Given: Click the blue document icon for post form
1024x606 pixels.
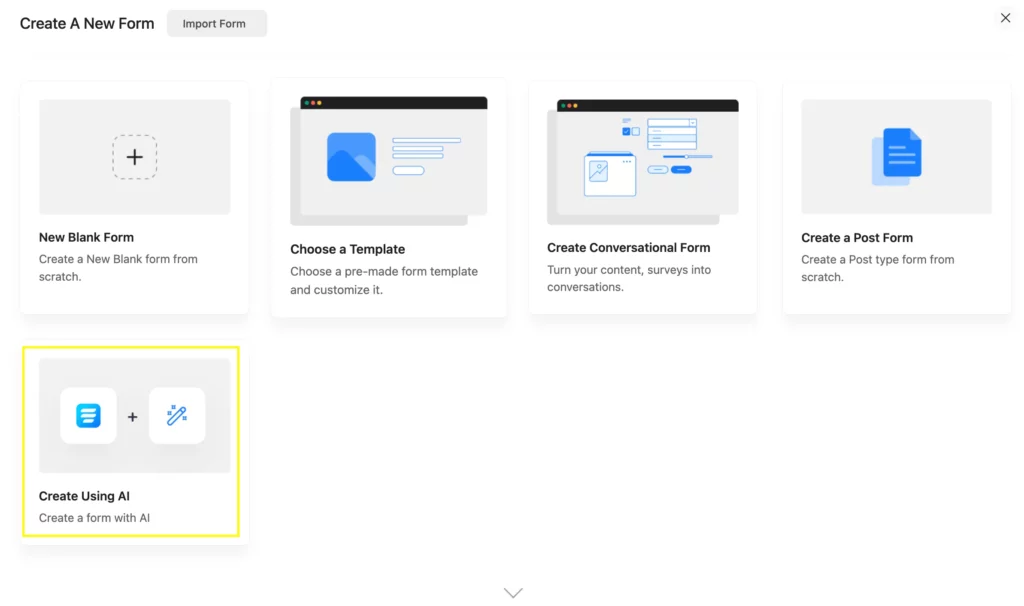Looking at the screenshot, I should pos(897,157).
